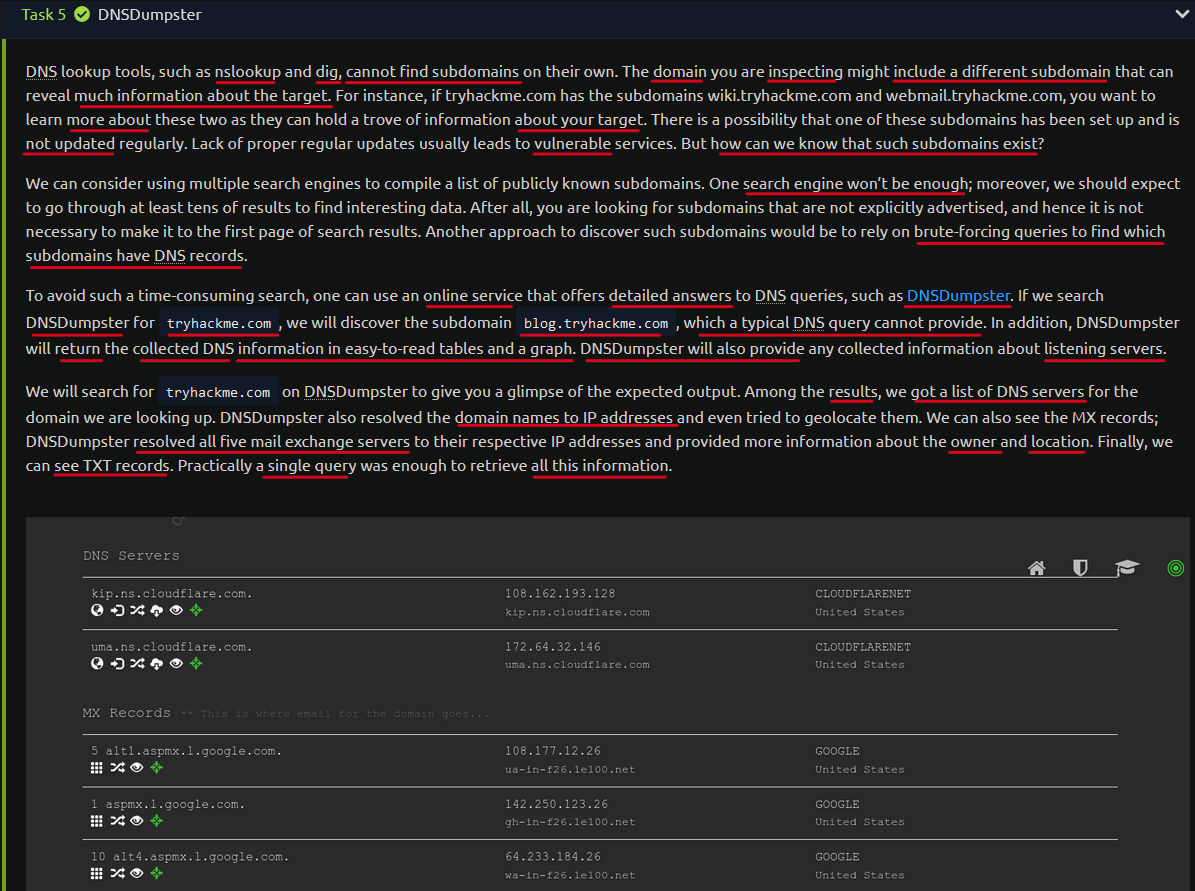Viewport: 1195px width, 891px height.
Task: Click the shuffle icon under uma.ns.cloudflare.com
Action: coord(136,663)
